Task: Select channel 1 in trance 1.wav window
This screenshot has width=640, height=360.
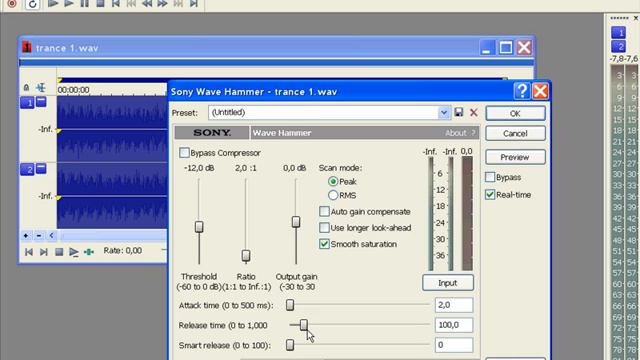Action: pos(27,102)
